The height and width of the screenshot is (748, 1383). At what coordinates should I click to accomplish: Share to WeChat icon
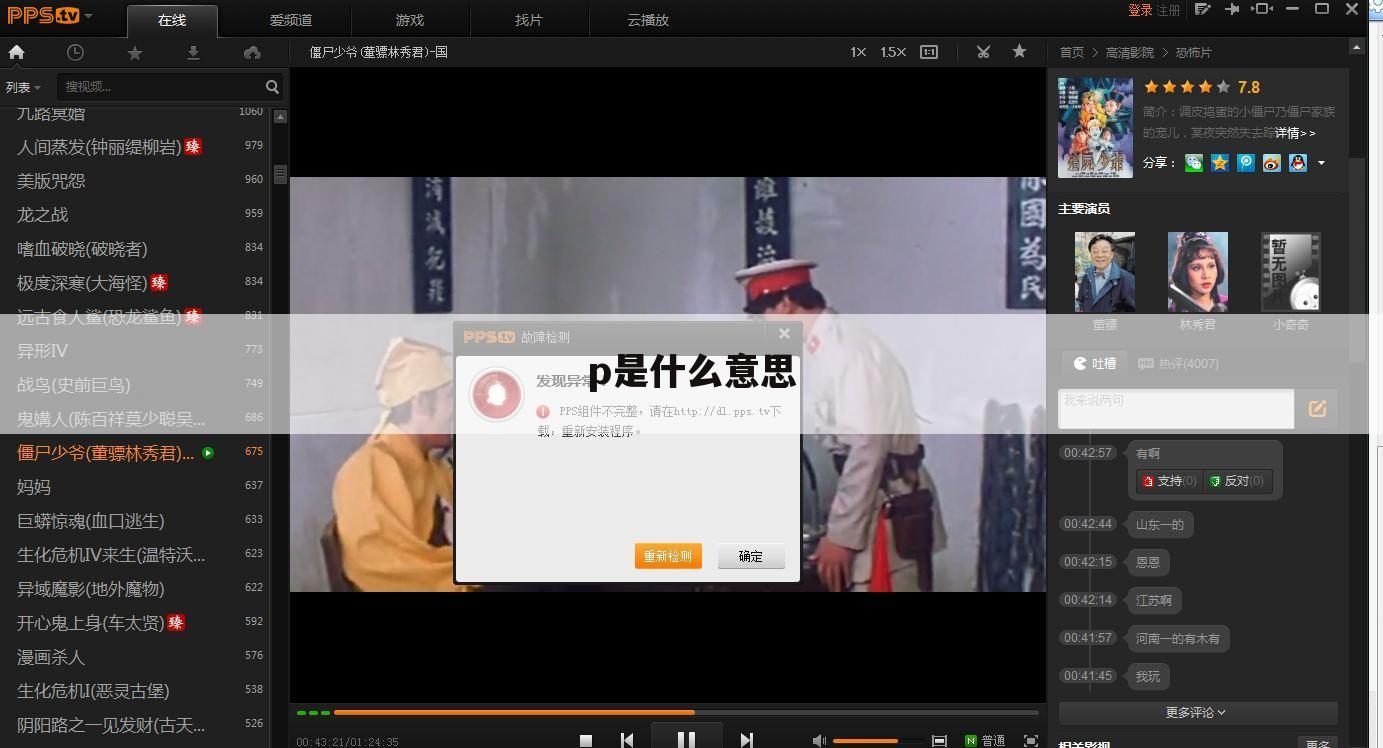1194,162
